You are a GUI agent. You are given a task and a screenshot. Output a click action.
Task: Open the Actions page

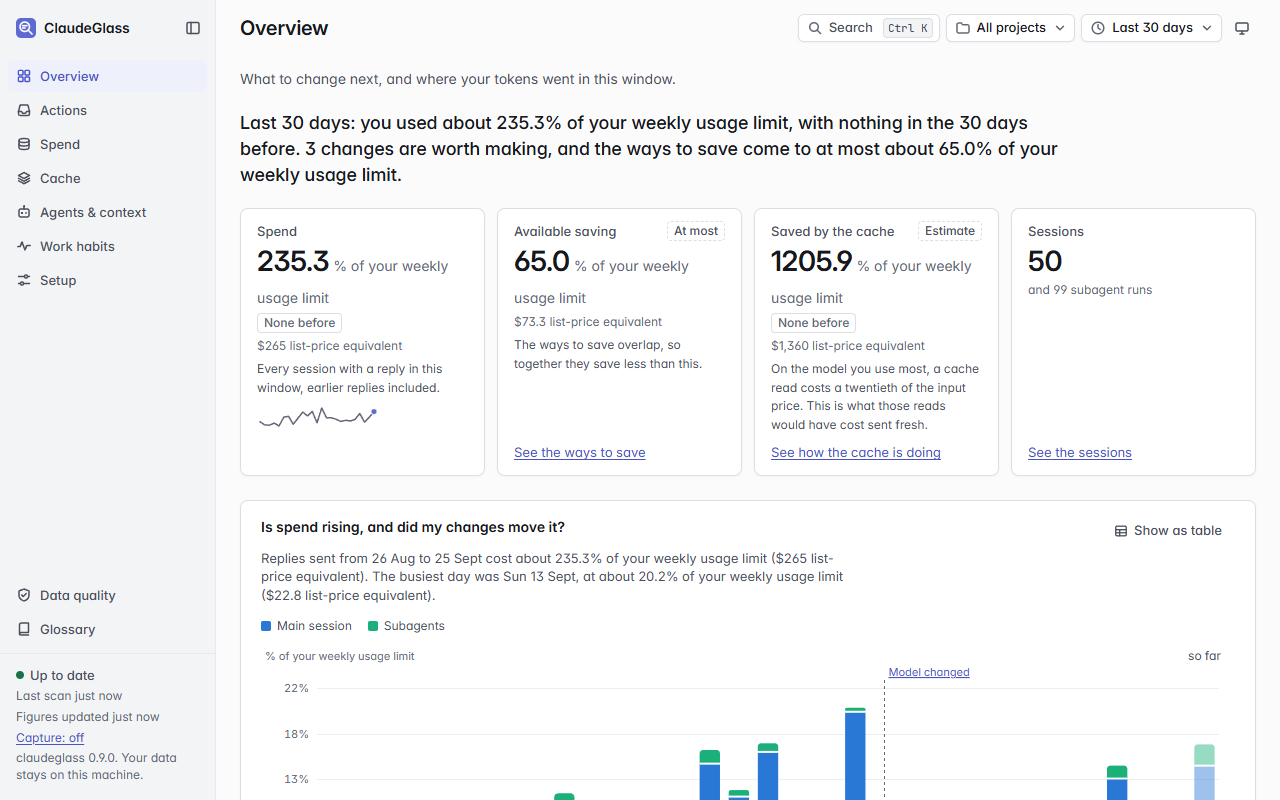pyautogui.click(x=108, y=110)
